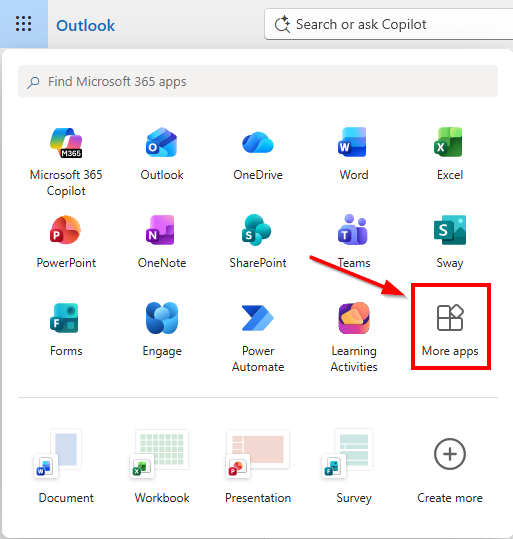
Task: Click the Find Microsoft 365 apps field
Action: [258, 81]
